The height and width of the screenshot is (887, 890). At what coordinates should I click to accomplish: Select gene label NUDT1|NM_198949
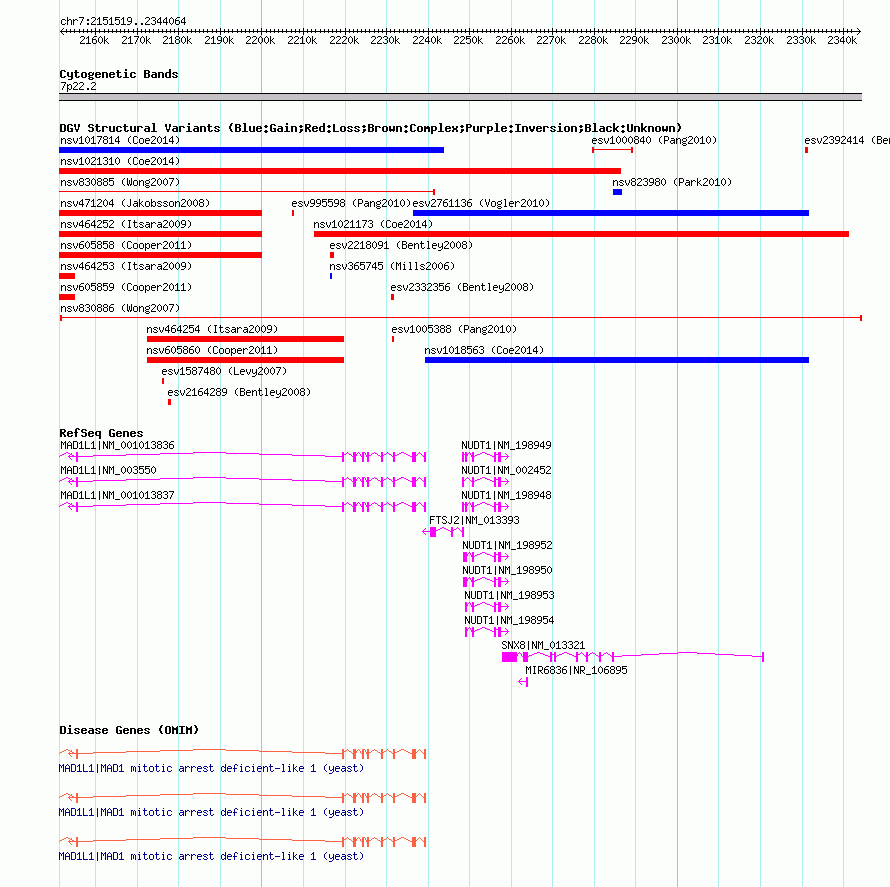tap(506, 445)
